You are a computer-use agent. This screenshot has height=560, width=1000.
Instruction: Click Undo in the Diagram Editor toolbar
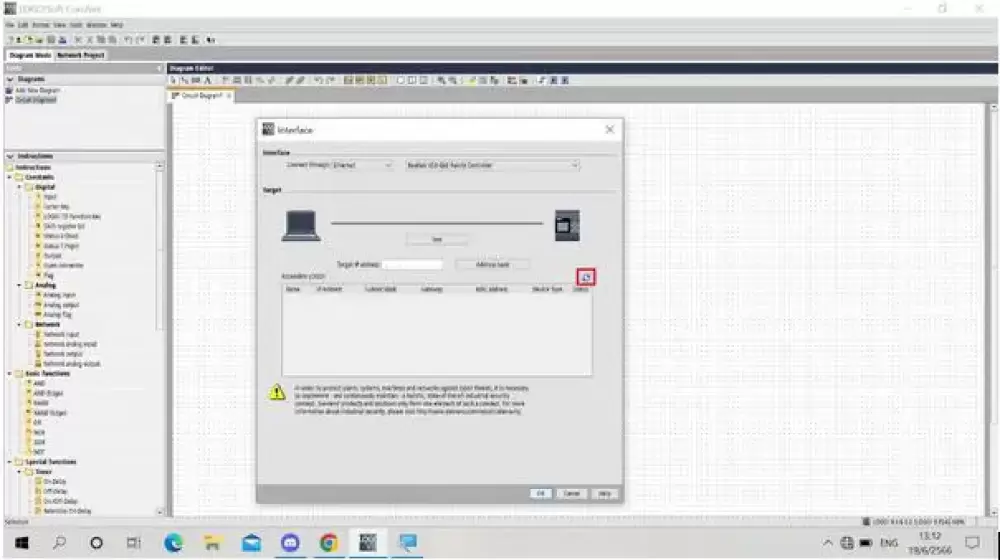[x=318, y=80]
